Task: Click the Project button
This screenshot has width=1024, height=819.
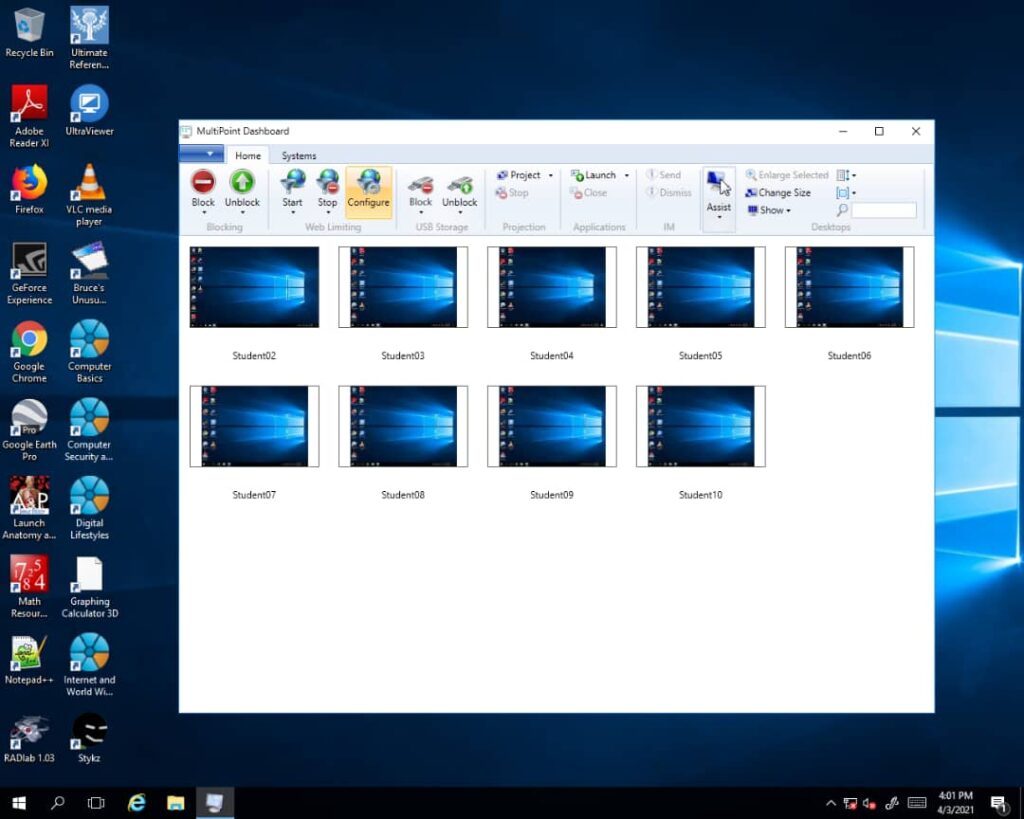Action: tap(519, 175)
